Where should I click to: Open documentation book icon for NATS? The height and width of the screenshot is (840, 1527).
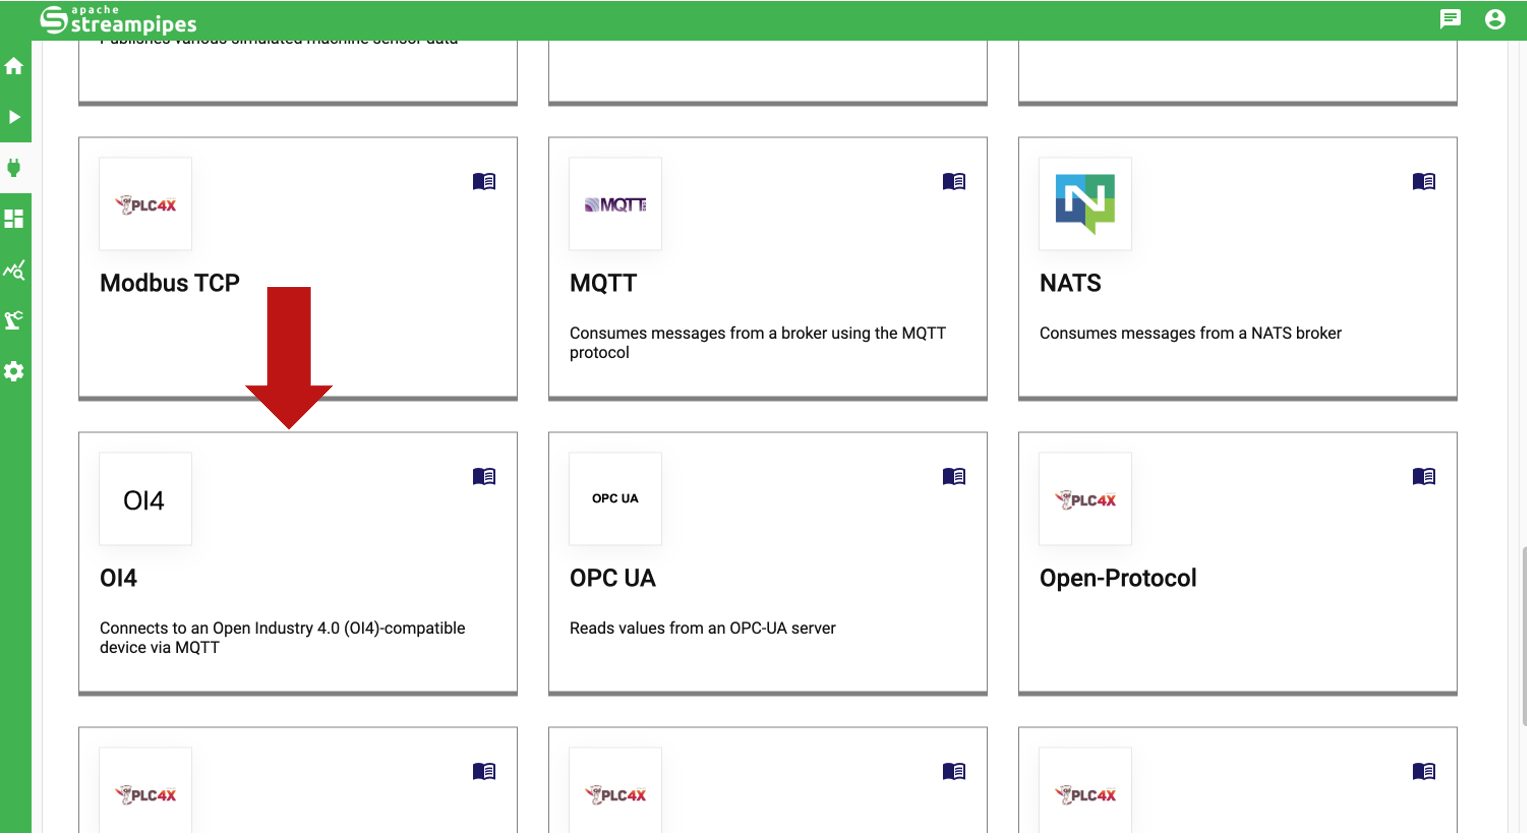click(1424, 181)
